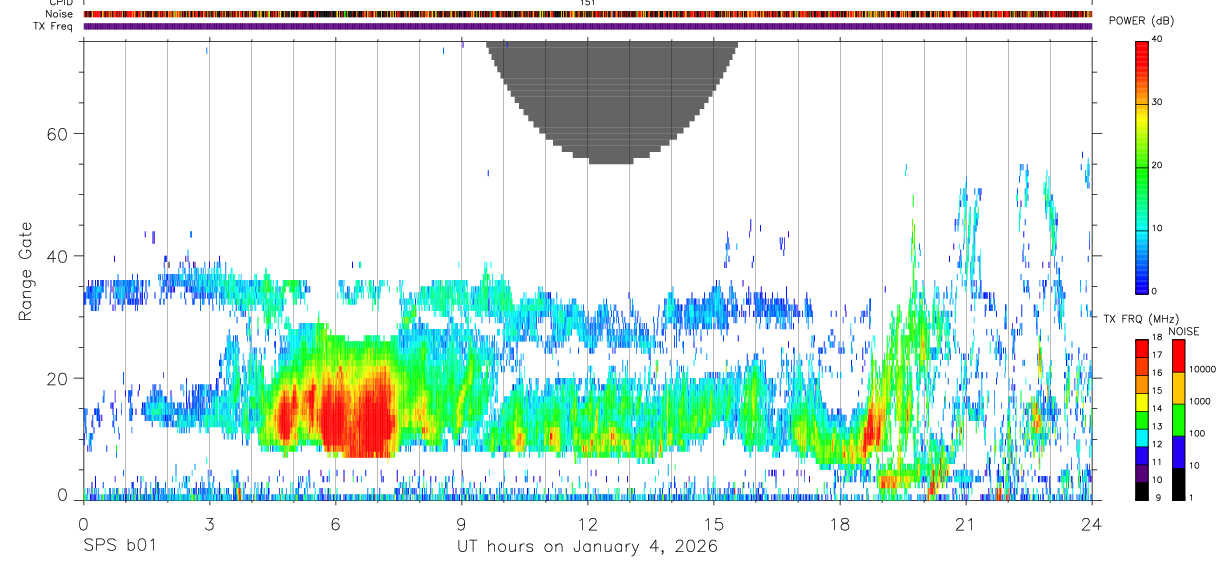
Task: Click the 18 hour x-axis tick label
Action: click(x=840, y=524)
